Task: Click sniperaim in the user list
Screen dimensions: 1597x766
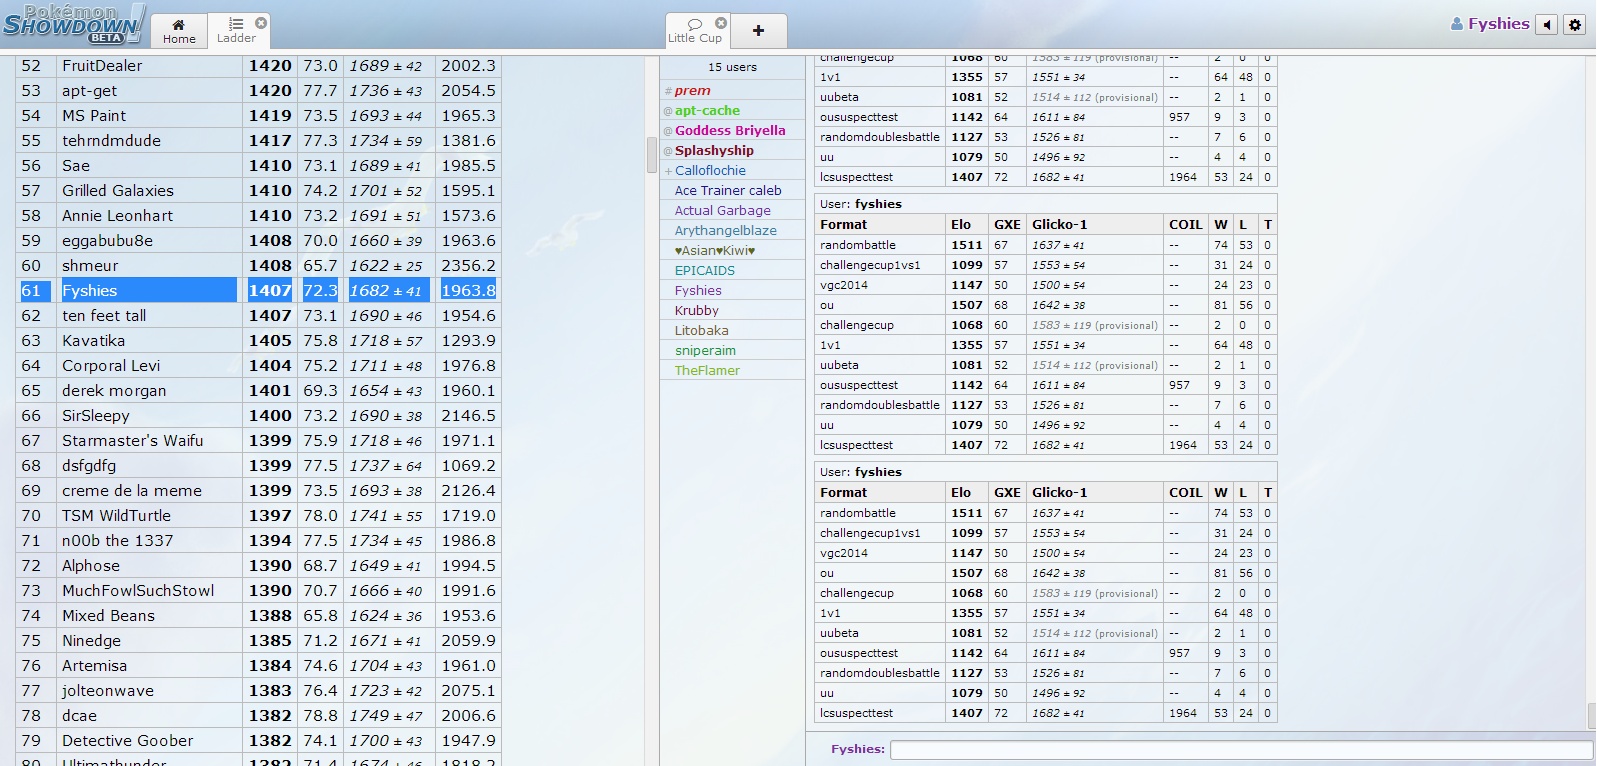Action: coord(705,351)
